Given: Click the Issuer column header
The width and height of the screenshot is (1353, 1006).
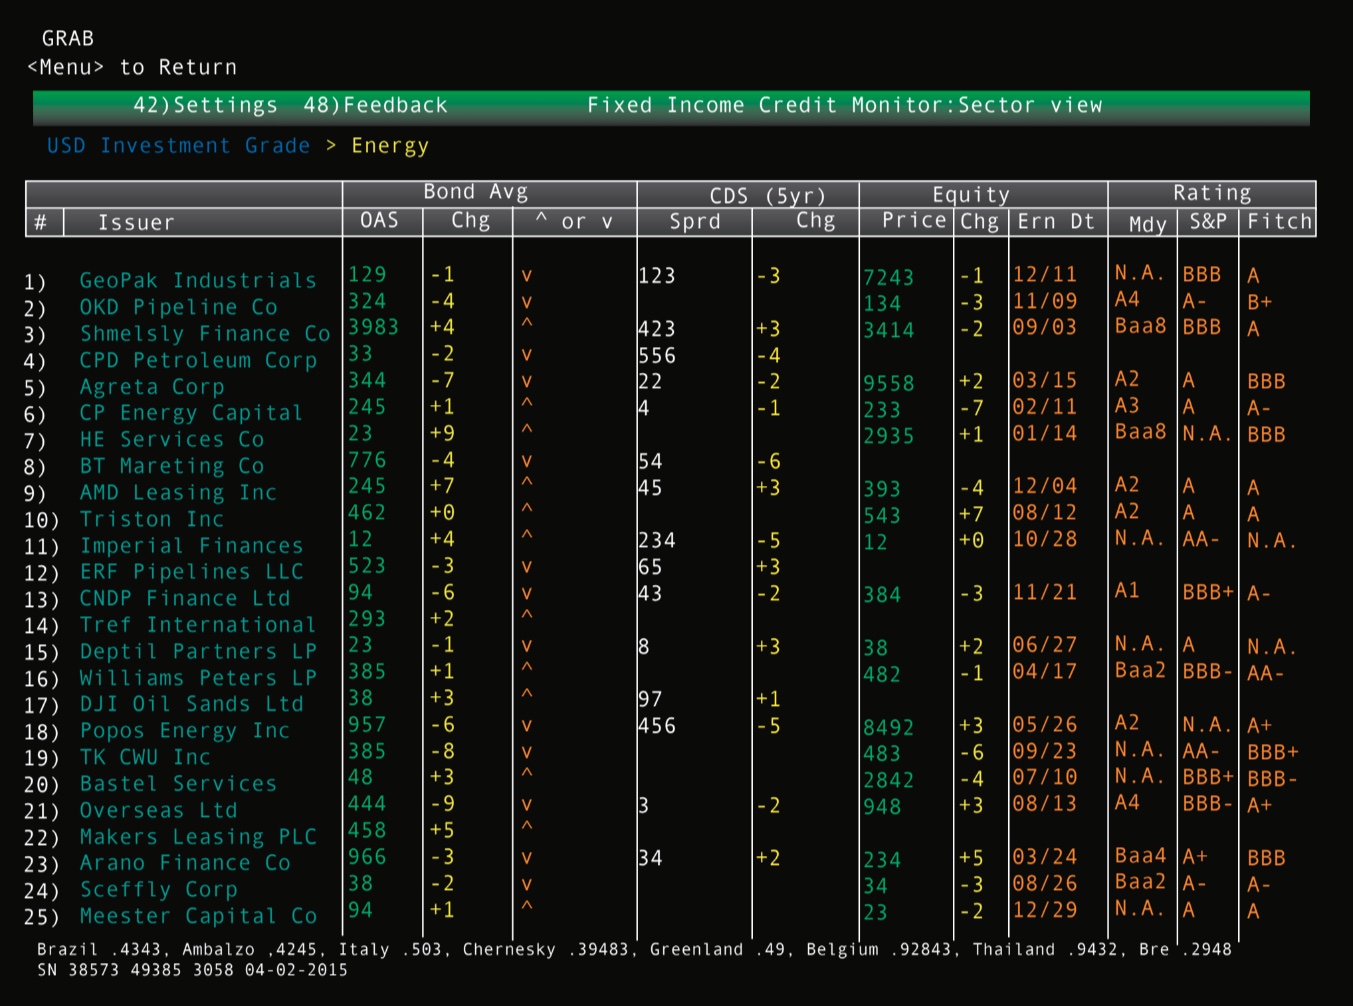Looking at the screenshot, I should tap(136, 222).
